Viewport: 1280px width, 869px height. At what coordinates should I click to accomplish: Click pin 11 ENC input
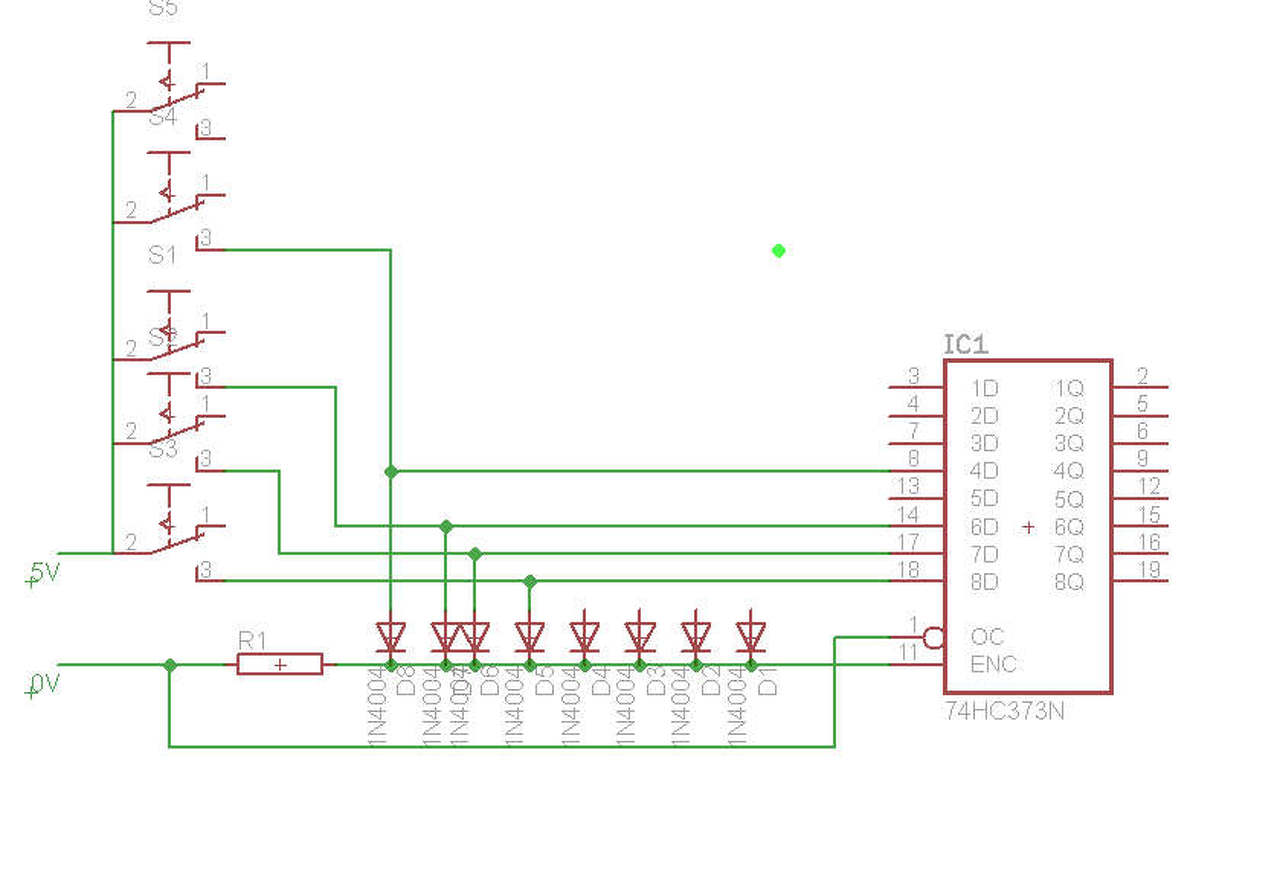point(915,664)
